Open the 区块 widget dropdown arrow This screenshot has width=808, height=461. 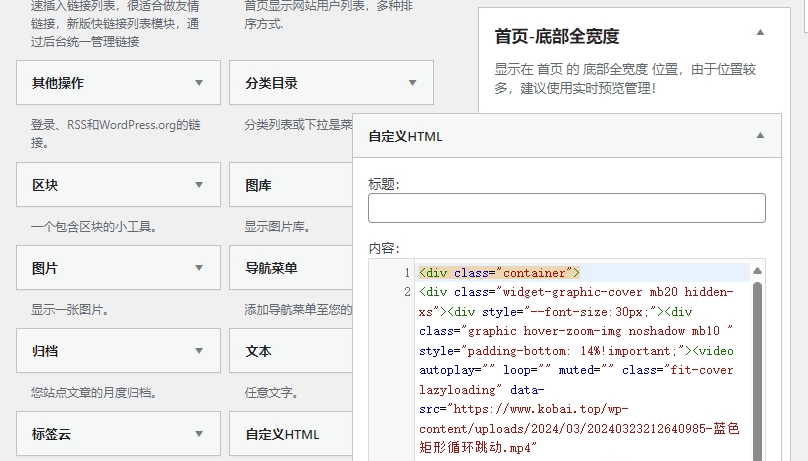[199, 186]
